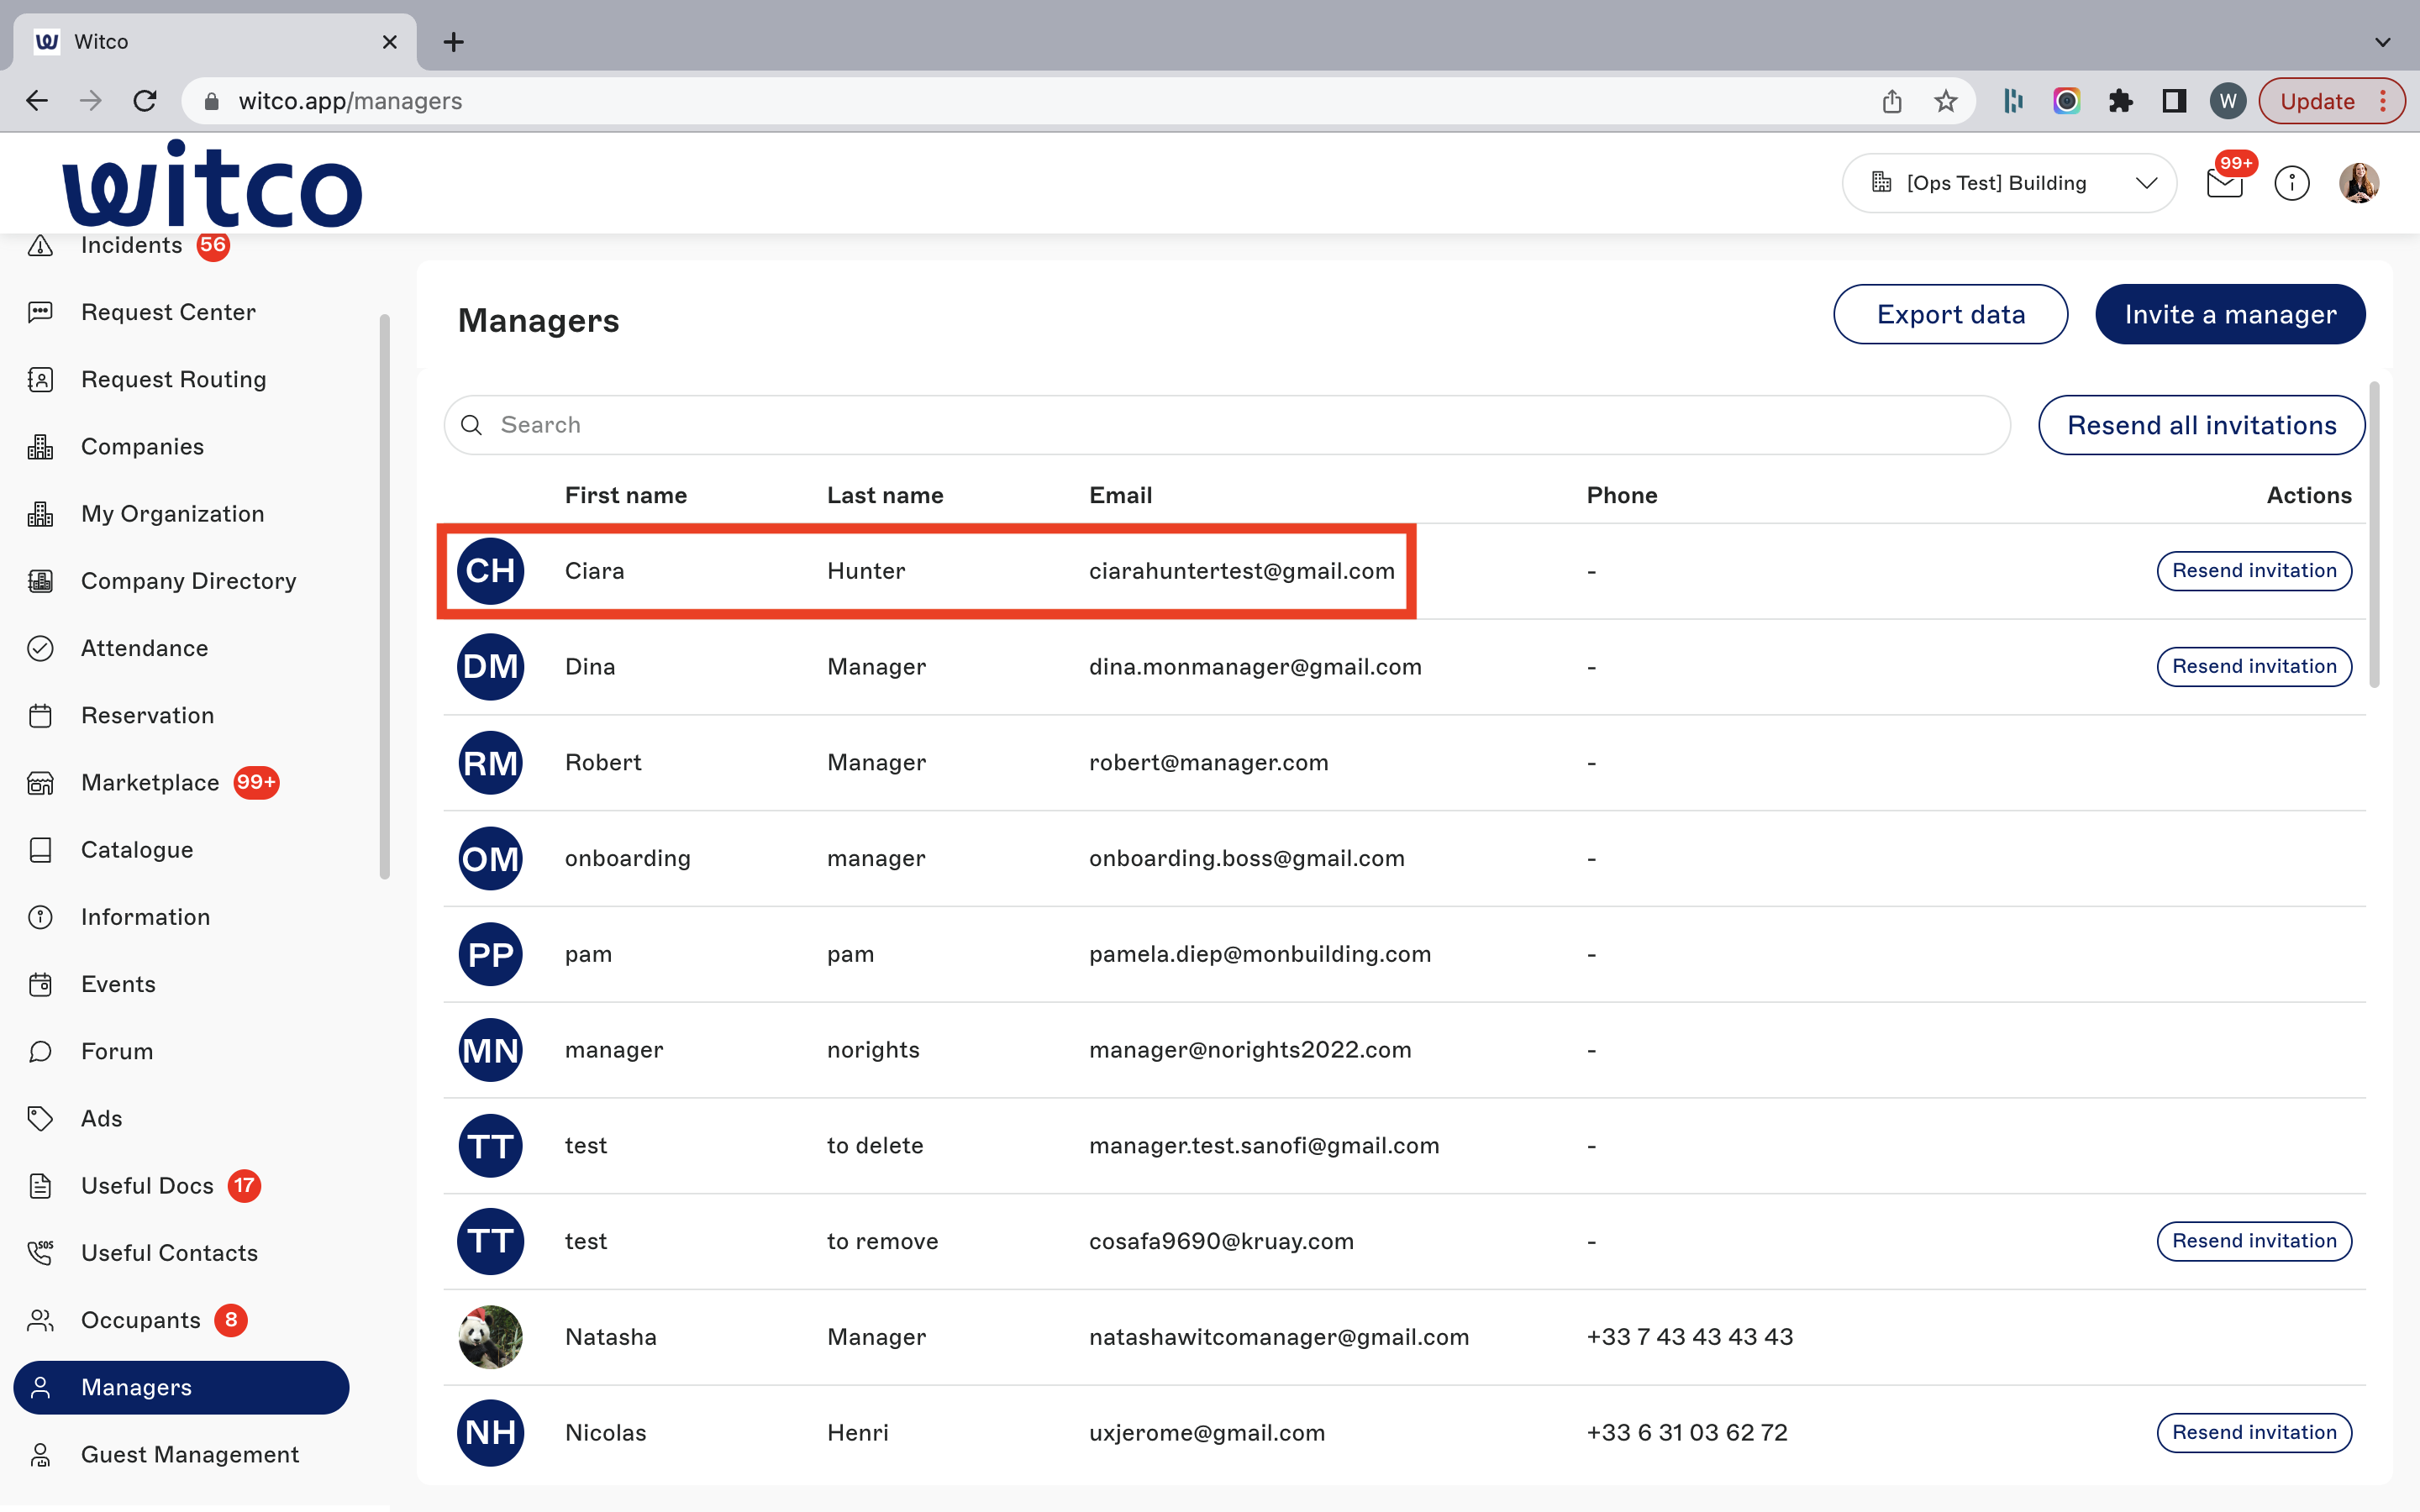
Task: Click the Marketplace storefront icon
Action: coord(40,783)
